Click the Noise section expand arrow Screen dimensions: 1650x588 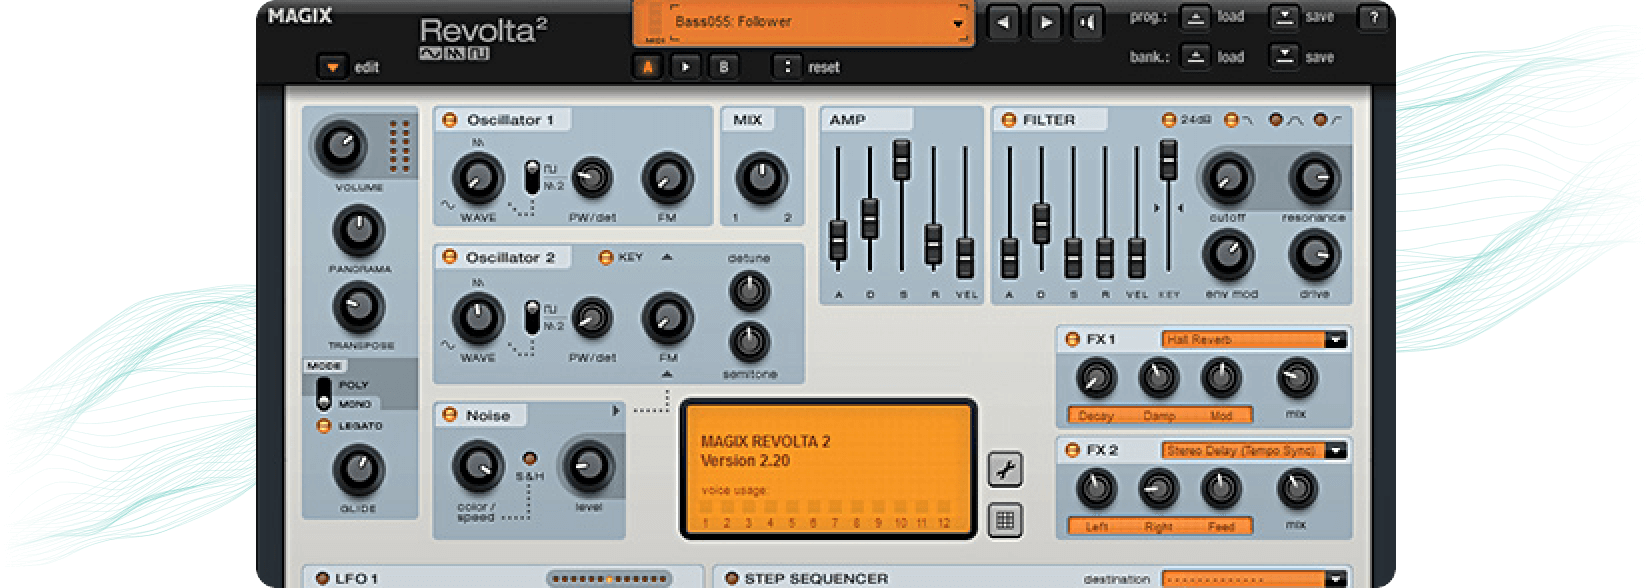point(615,411)
